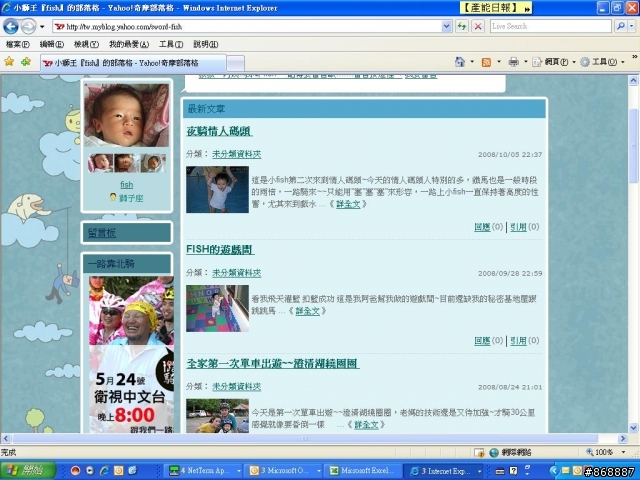Click the first small baby thumbnail
This screenshot has width=640, height=480.
(101, 163)
